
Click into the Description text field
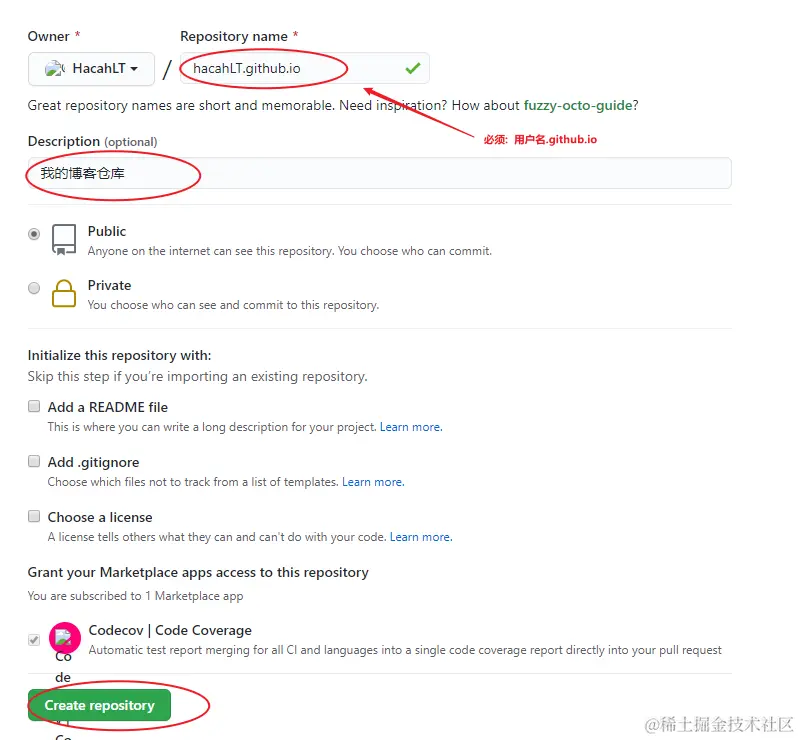[380, 174]
